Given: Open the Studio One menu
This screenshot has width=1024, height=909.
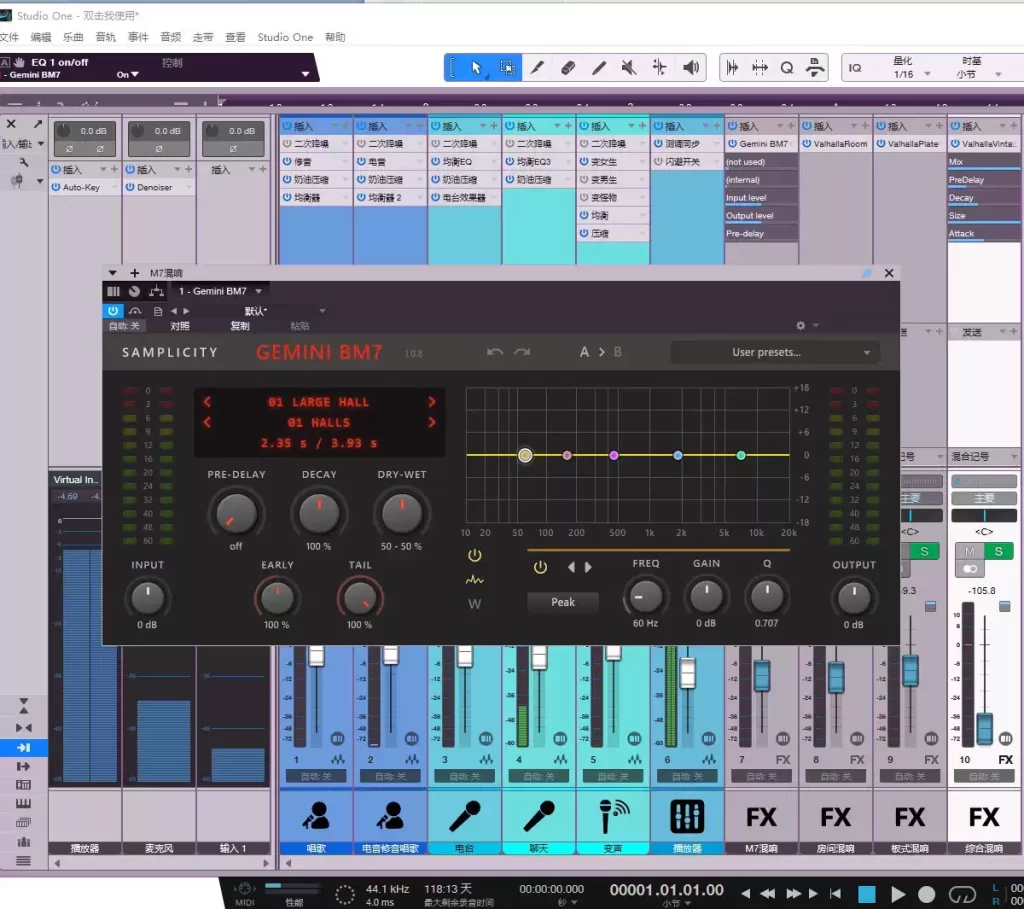Looking at the screenshot, I should coord(285,37).
